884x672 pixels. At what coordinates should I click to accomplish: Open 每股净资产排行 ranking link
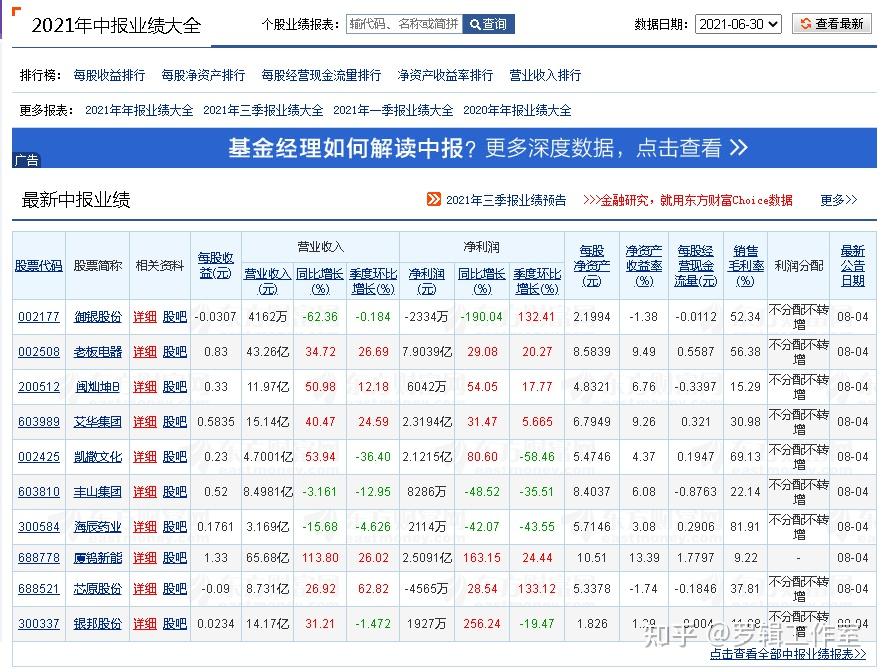point(203,75)
